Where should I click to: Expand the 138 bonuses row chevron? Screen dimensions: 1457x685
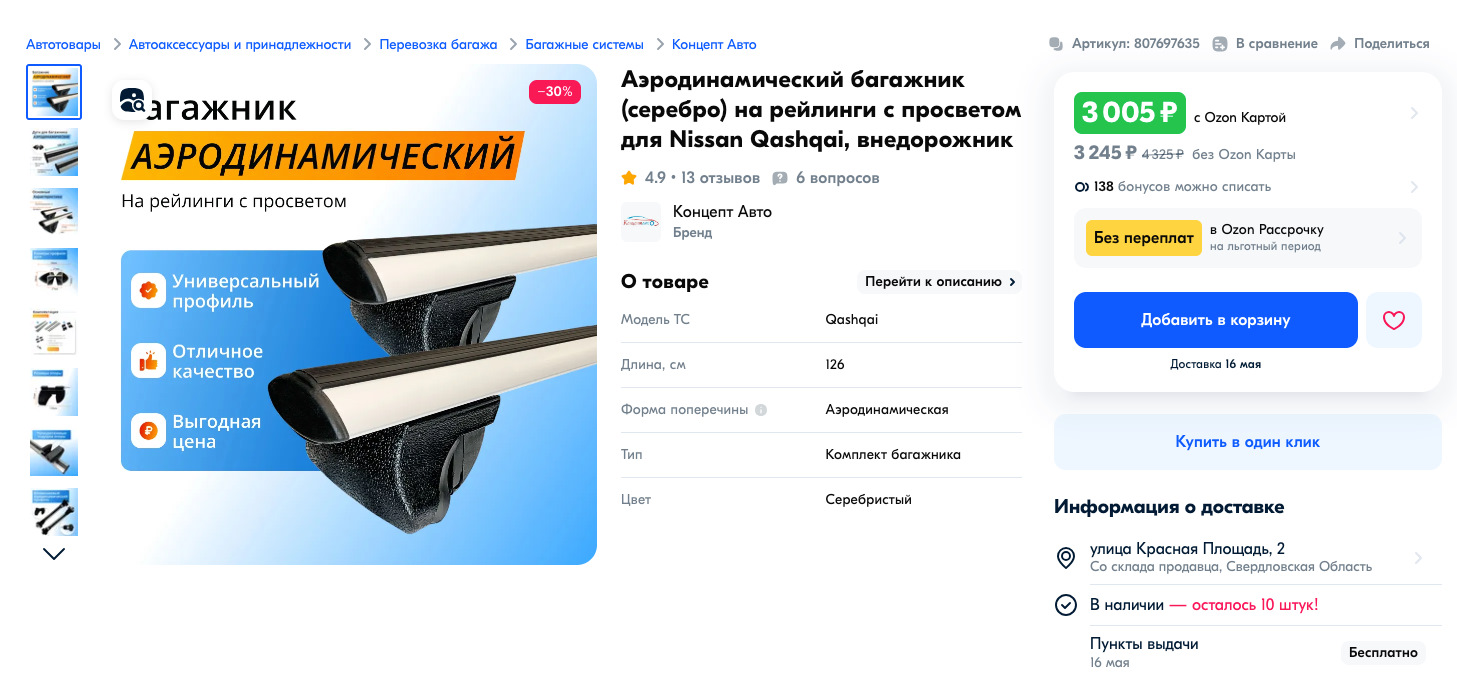tap(1414, 187)
